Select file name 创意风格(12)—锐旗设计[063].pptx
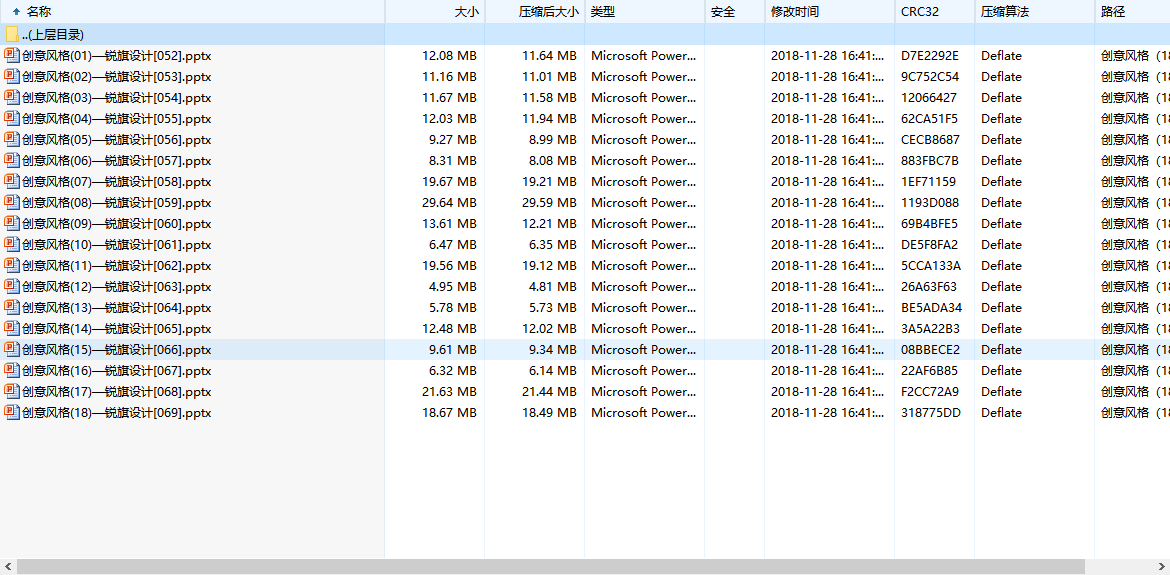The height and width of the screenshot is (575, 1170). click(116, 286)
